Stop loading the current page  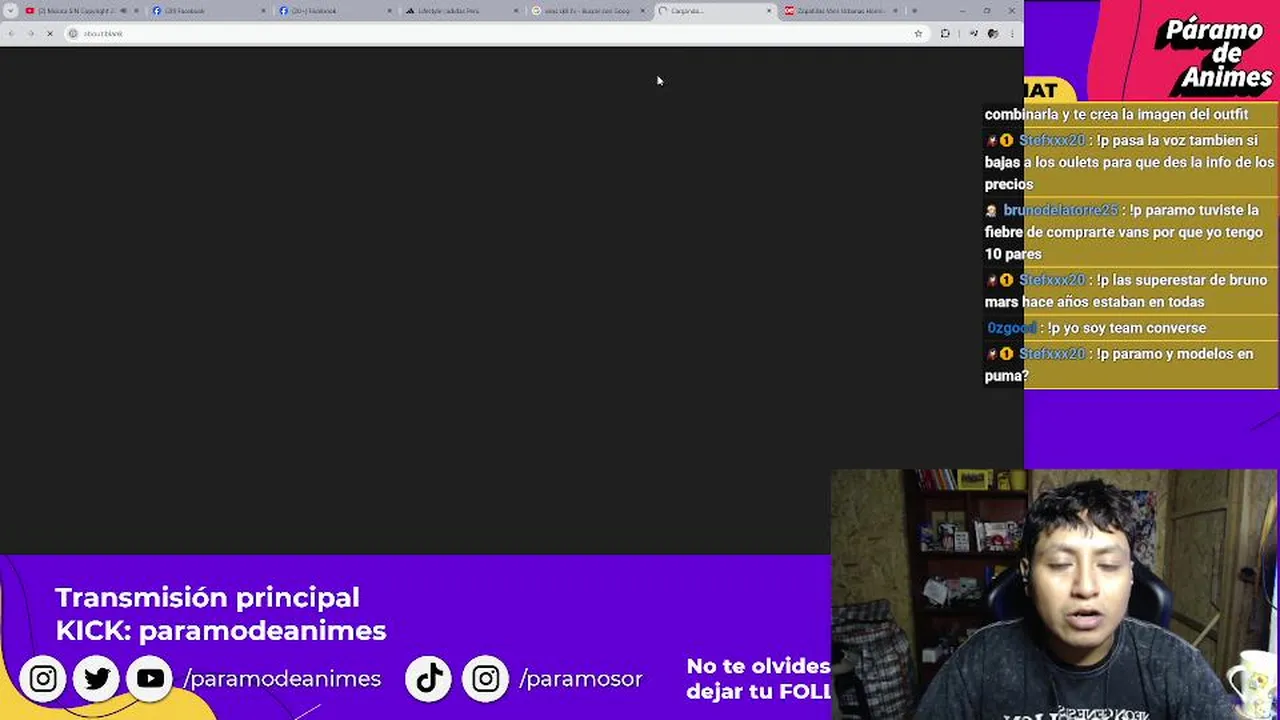pyautogui.click(x=50, y=33)
